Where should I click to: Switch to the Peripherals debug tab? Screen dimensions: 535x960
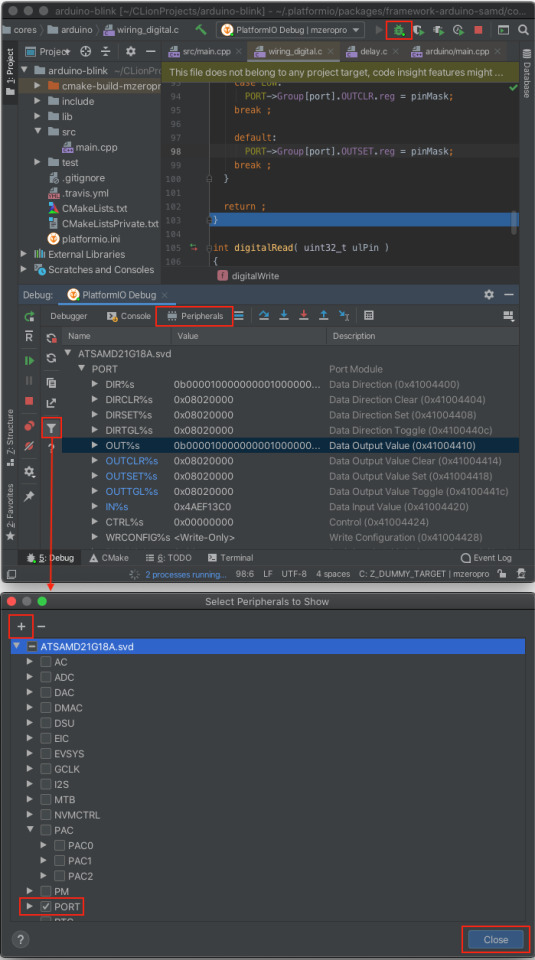(x=195, y=316)
